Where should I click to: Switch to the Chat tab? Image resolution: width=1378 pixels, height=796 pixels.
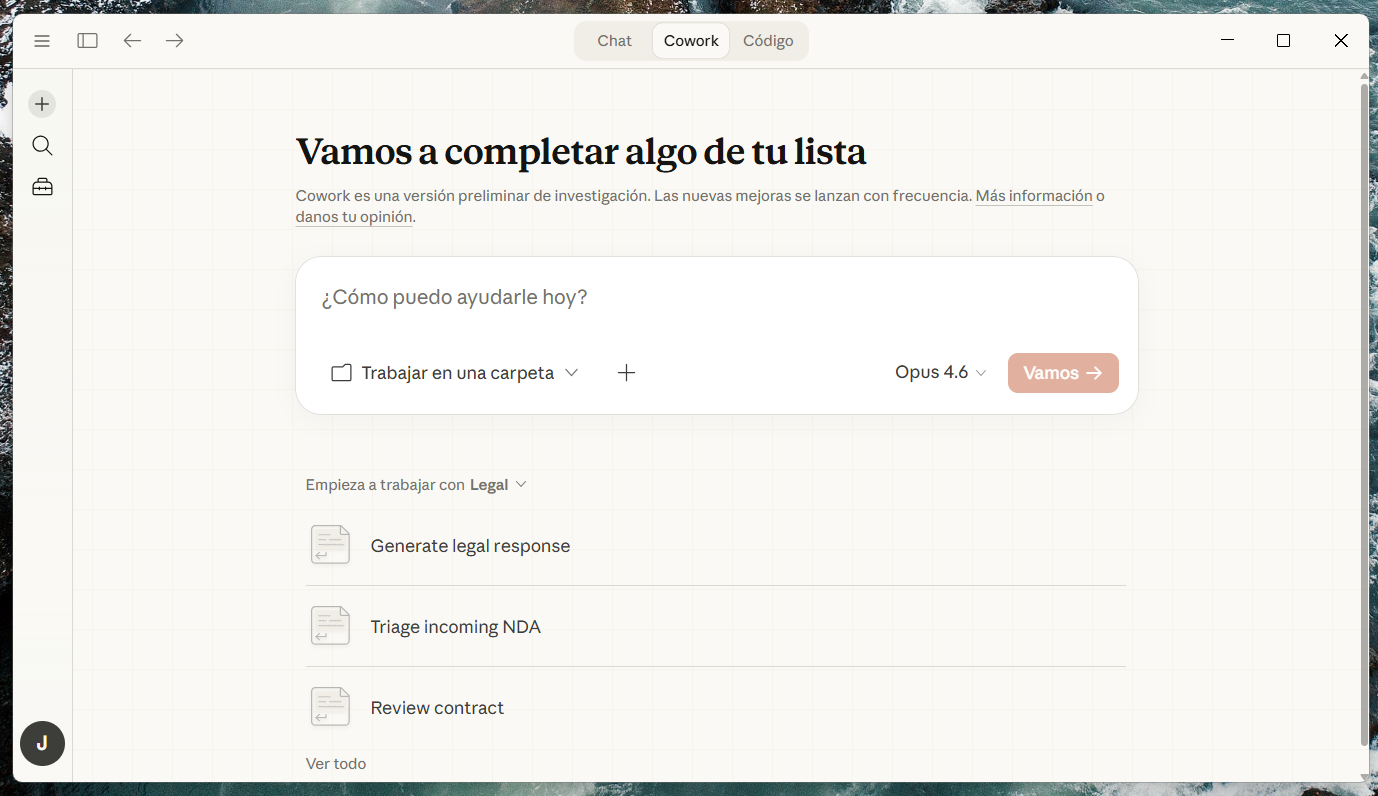614,41
